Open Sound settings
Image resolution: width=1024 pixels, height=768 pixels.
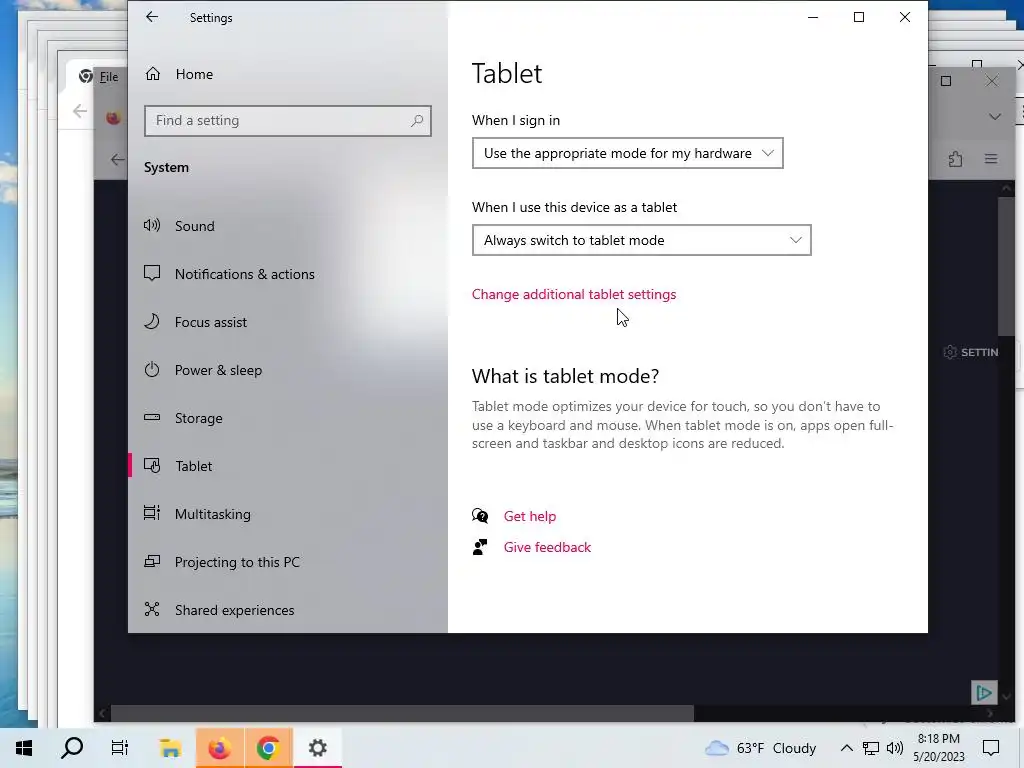(x=195, y=226)
